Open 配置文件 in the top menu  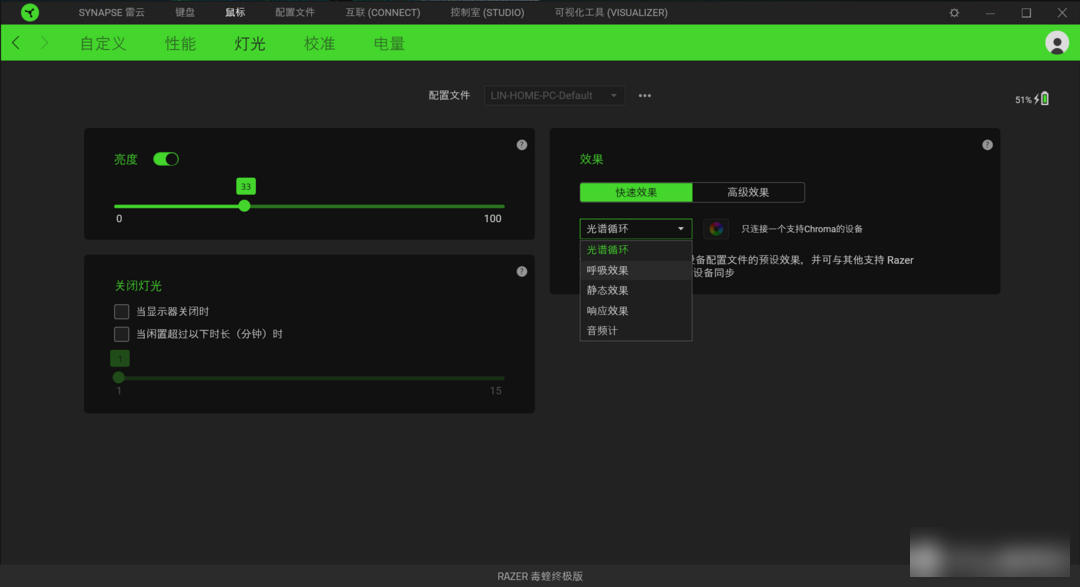click(x=295, y=12)
